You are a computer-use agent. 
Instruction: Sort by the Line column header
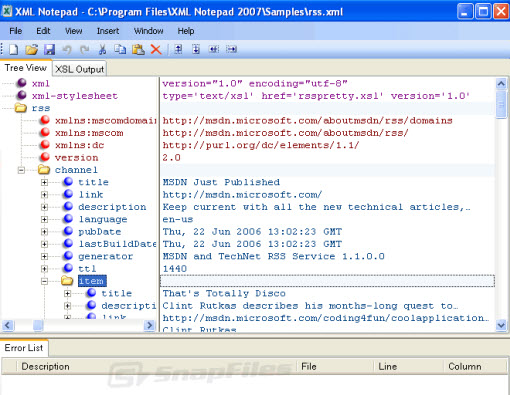point(408,366)
